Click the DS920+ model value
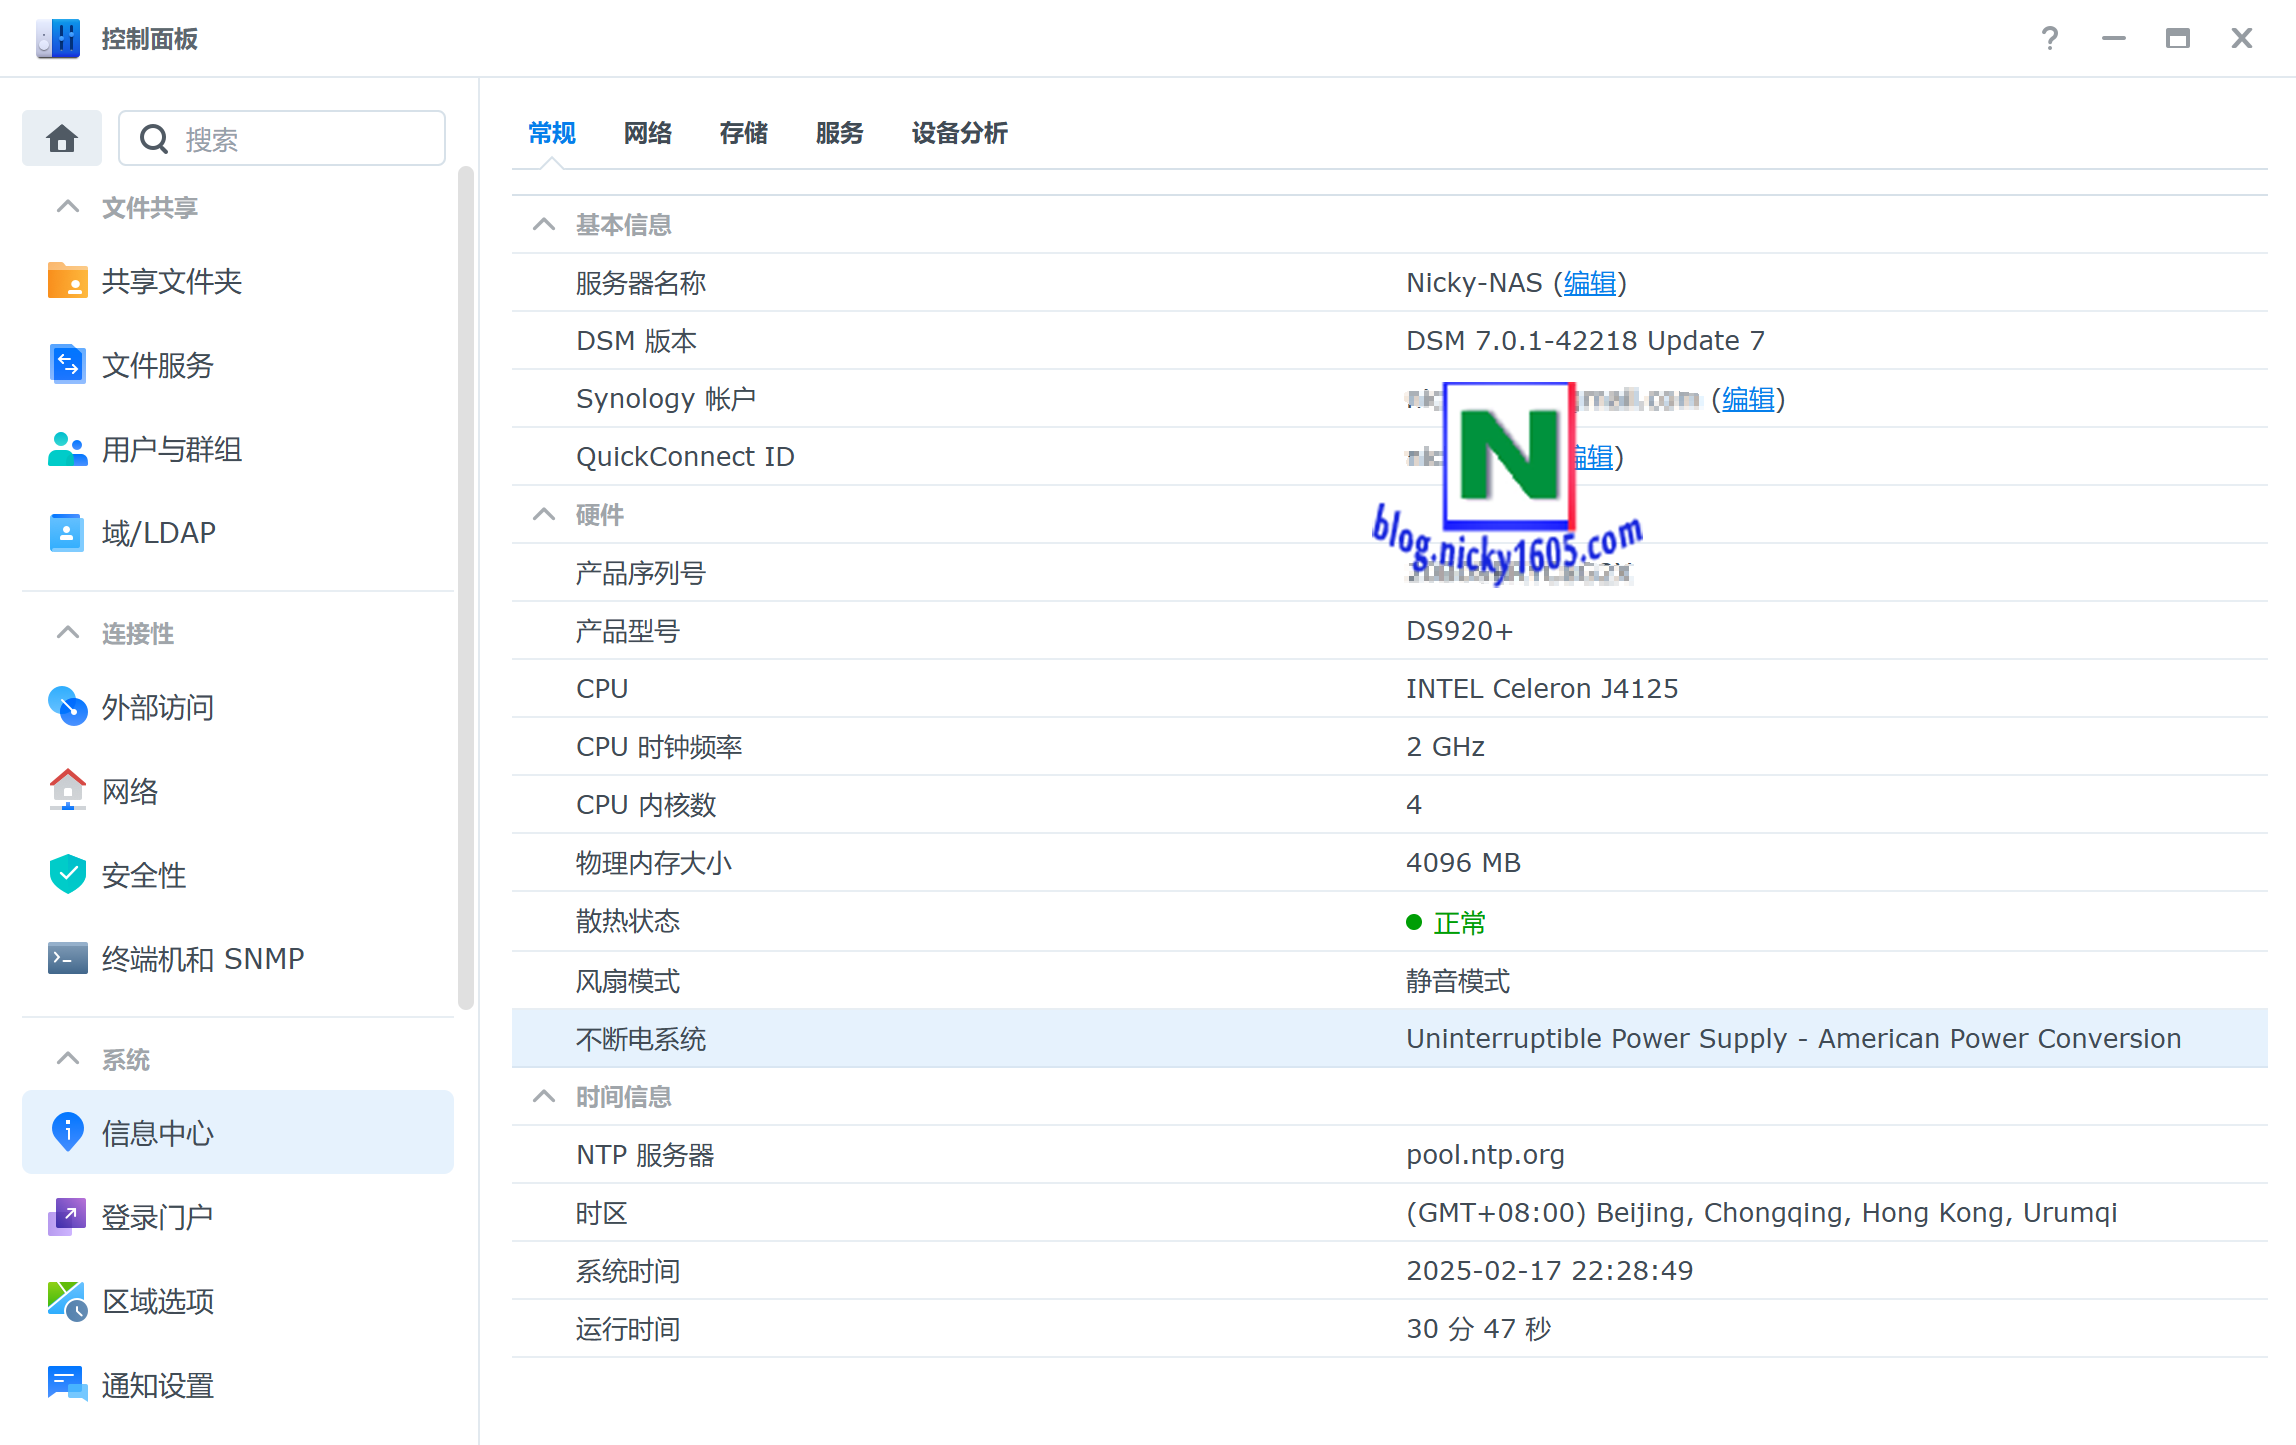 click(1459, 631)
